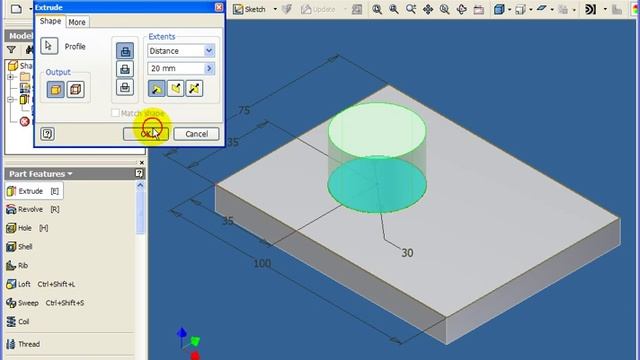Click the ground shadow plane icon

click(542, 9)
